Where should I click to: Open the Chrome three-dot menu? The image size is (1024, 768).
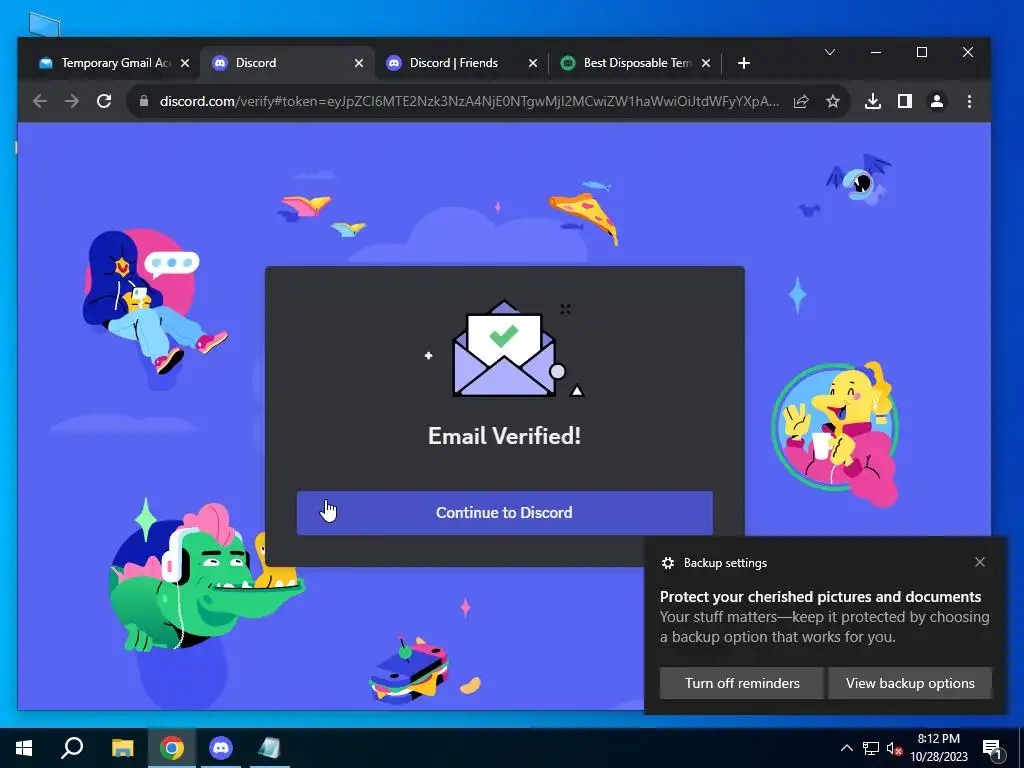pyautogui.click(x=969, y=101)
